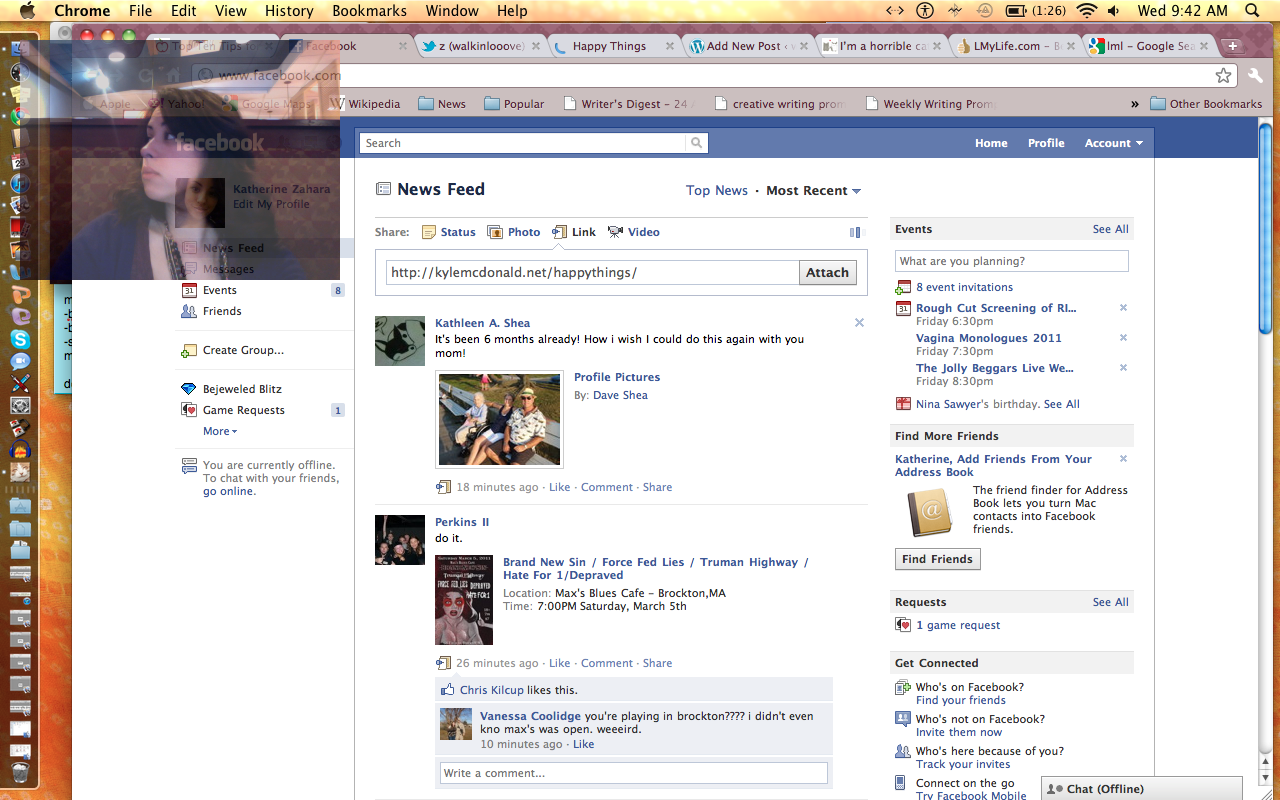Open the Chat (Offline) bar
Viewport: 1280px width, 800px height.
click(x=1141, y=789)
